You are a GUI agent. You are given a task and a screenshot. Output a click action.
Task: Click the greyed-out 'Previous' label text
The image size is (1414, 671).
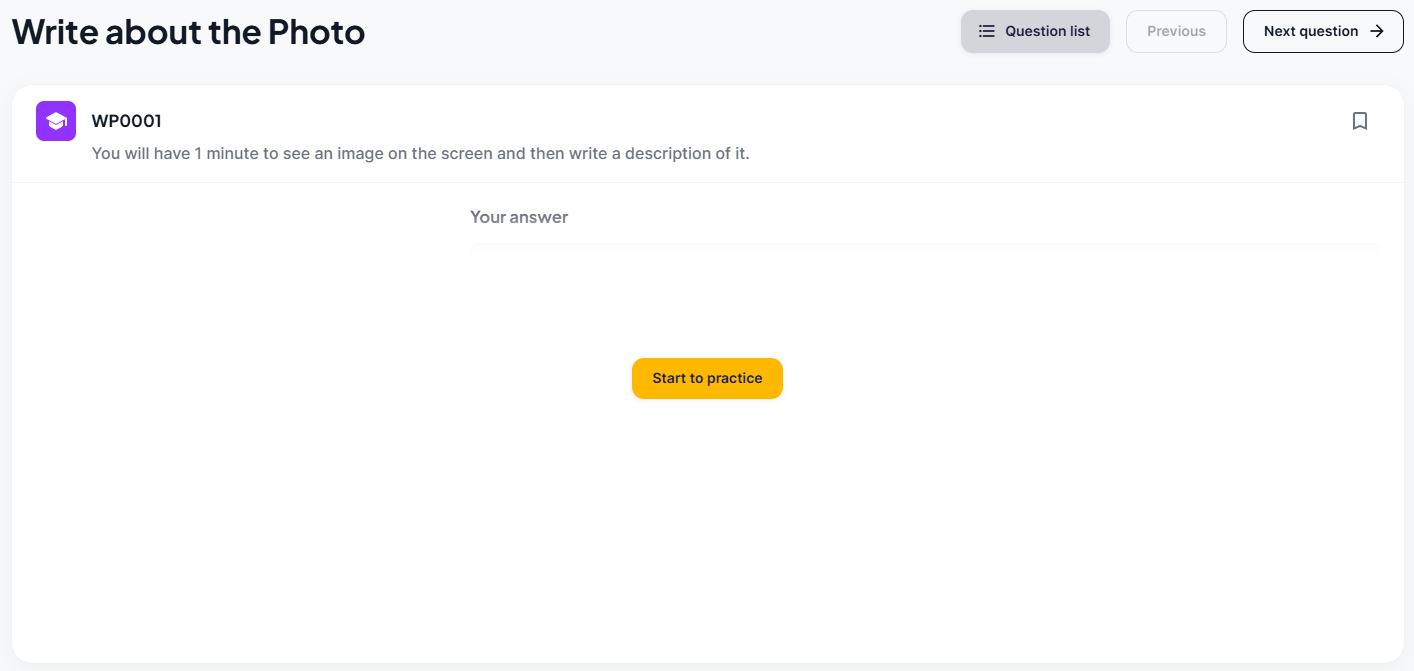click(1176, 31)
